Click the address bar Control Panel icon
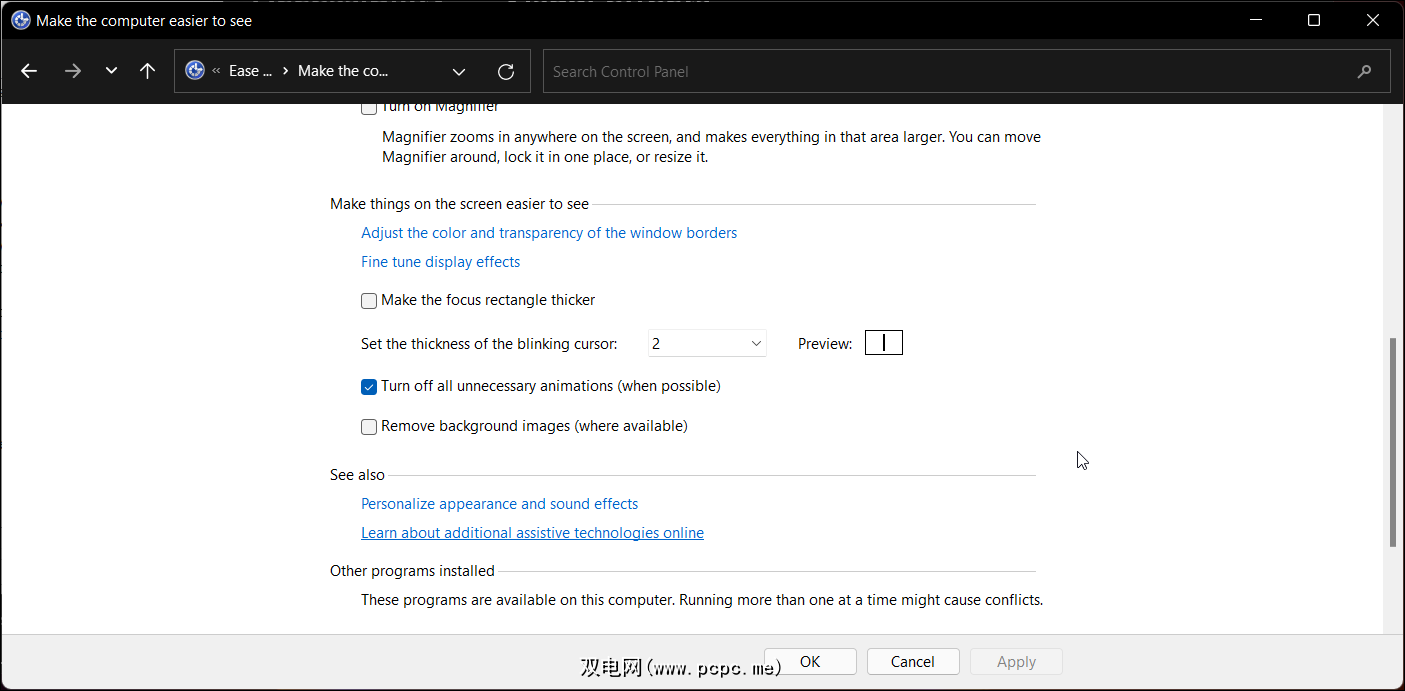 (195, 71)
